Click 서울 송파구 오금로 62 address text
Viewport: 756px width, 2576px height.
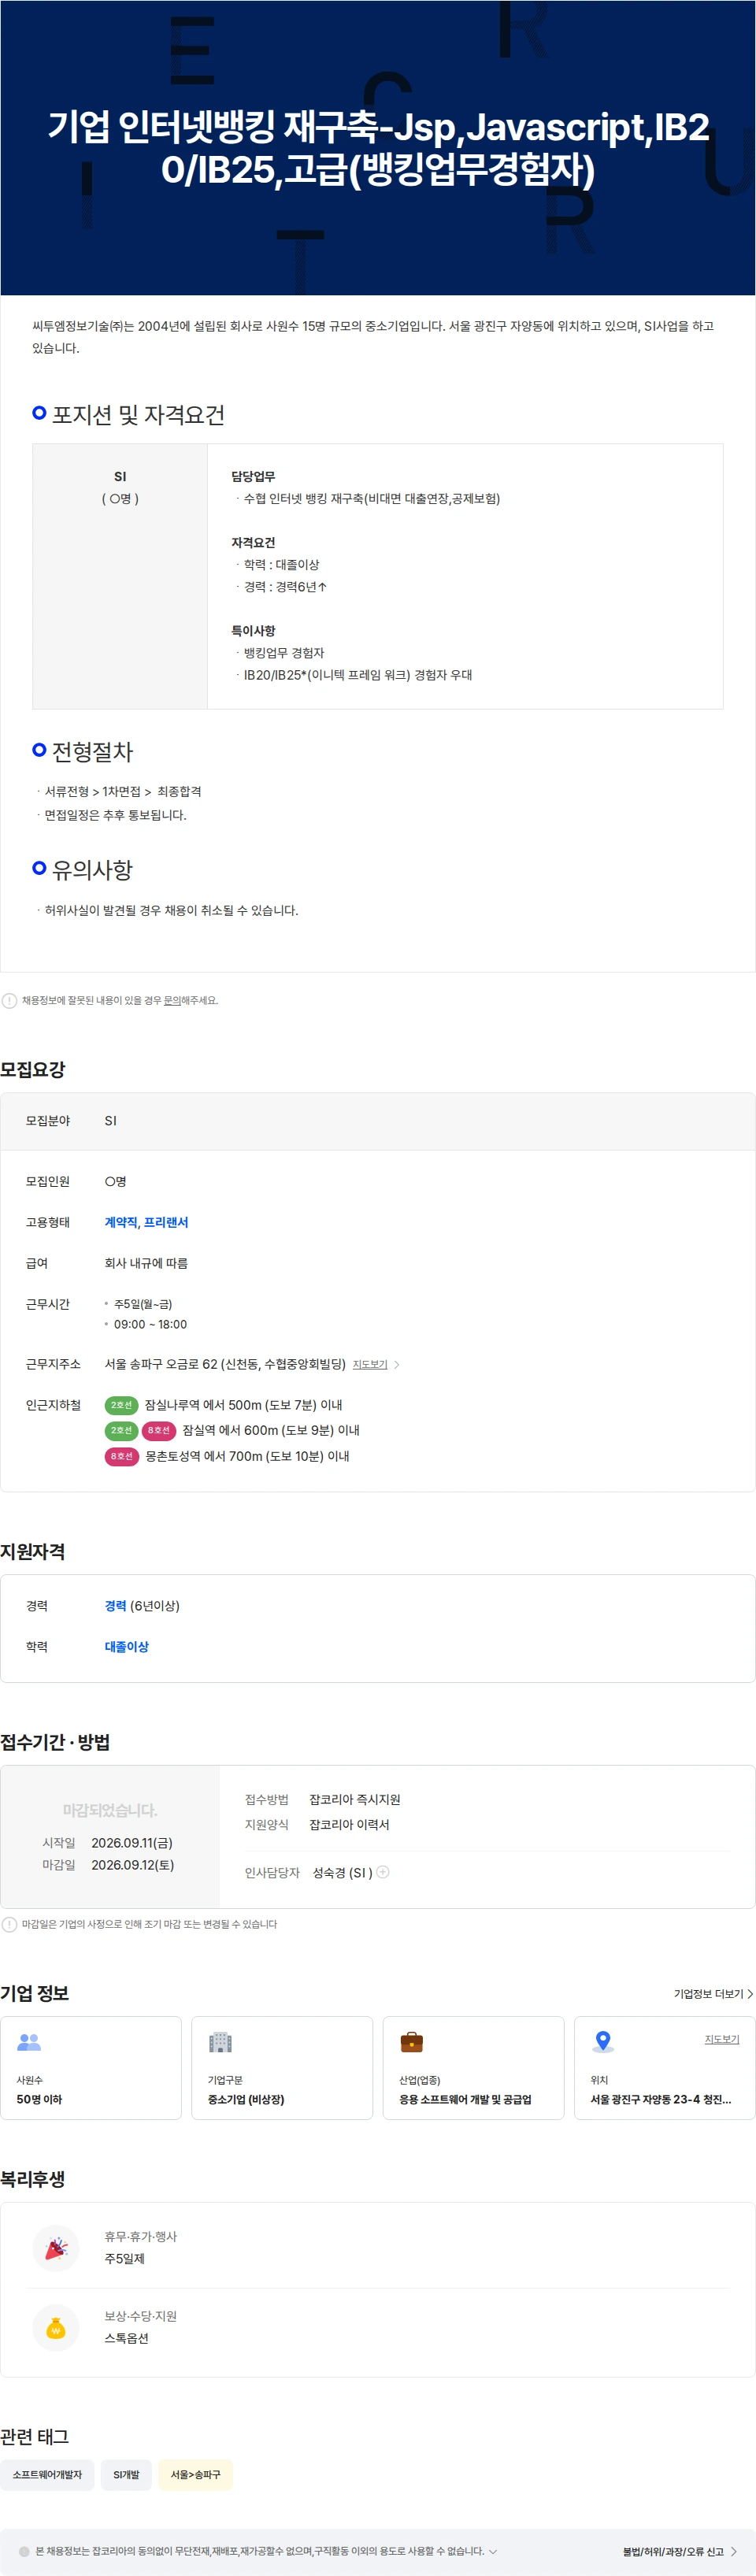(x=225, y=1364)
